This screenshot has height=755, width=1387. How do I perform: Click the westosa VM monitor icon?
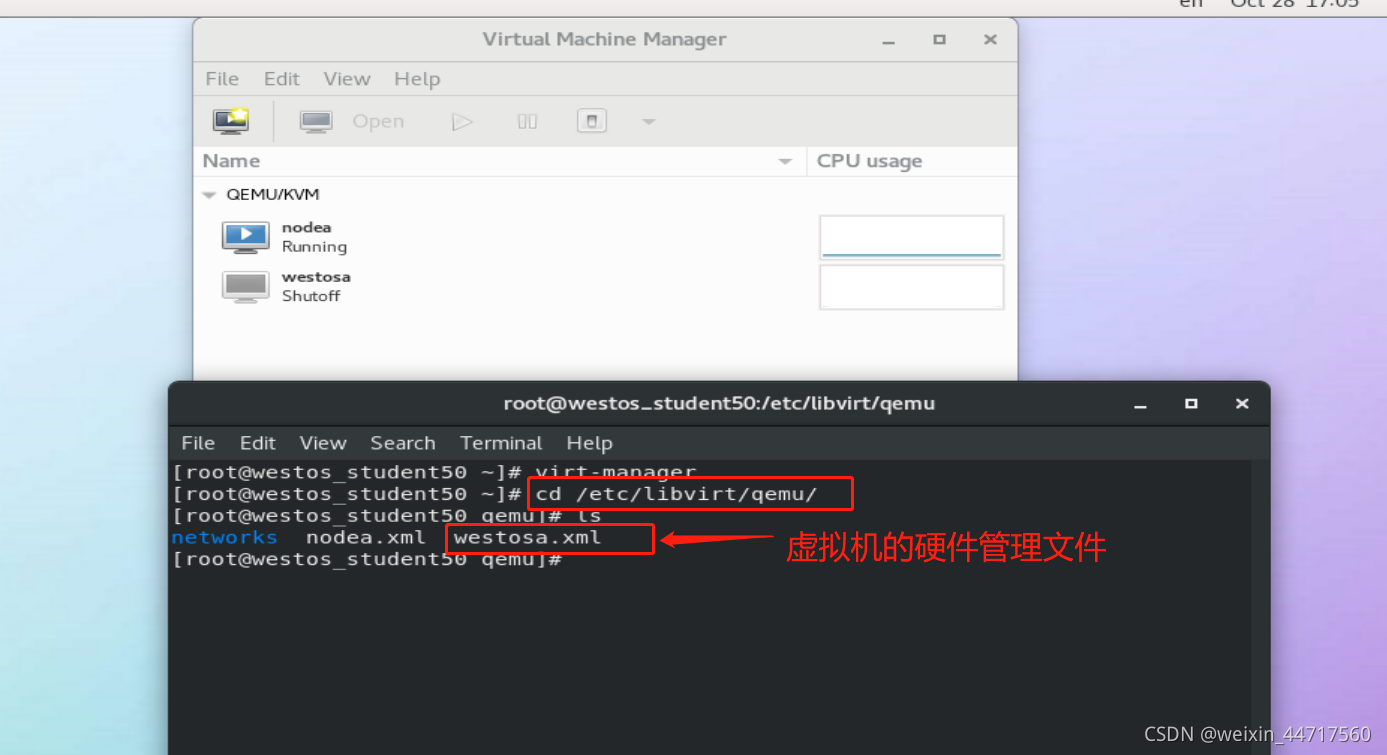(245, 287)
